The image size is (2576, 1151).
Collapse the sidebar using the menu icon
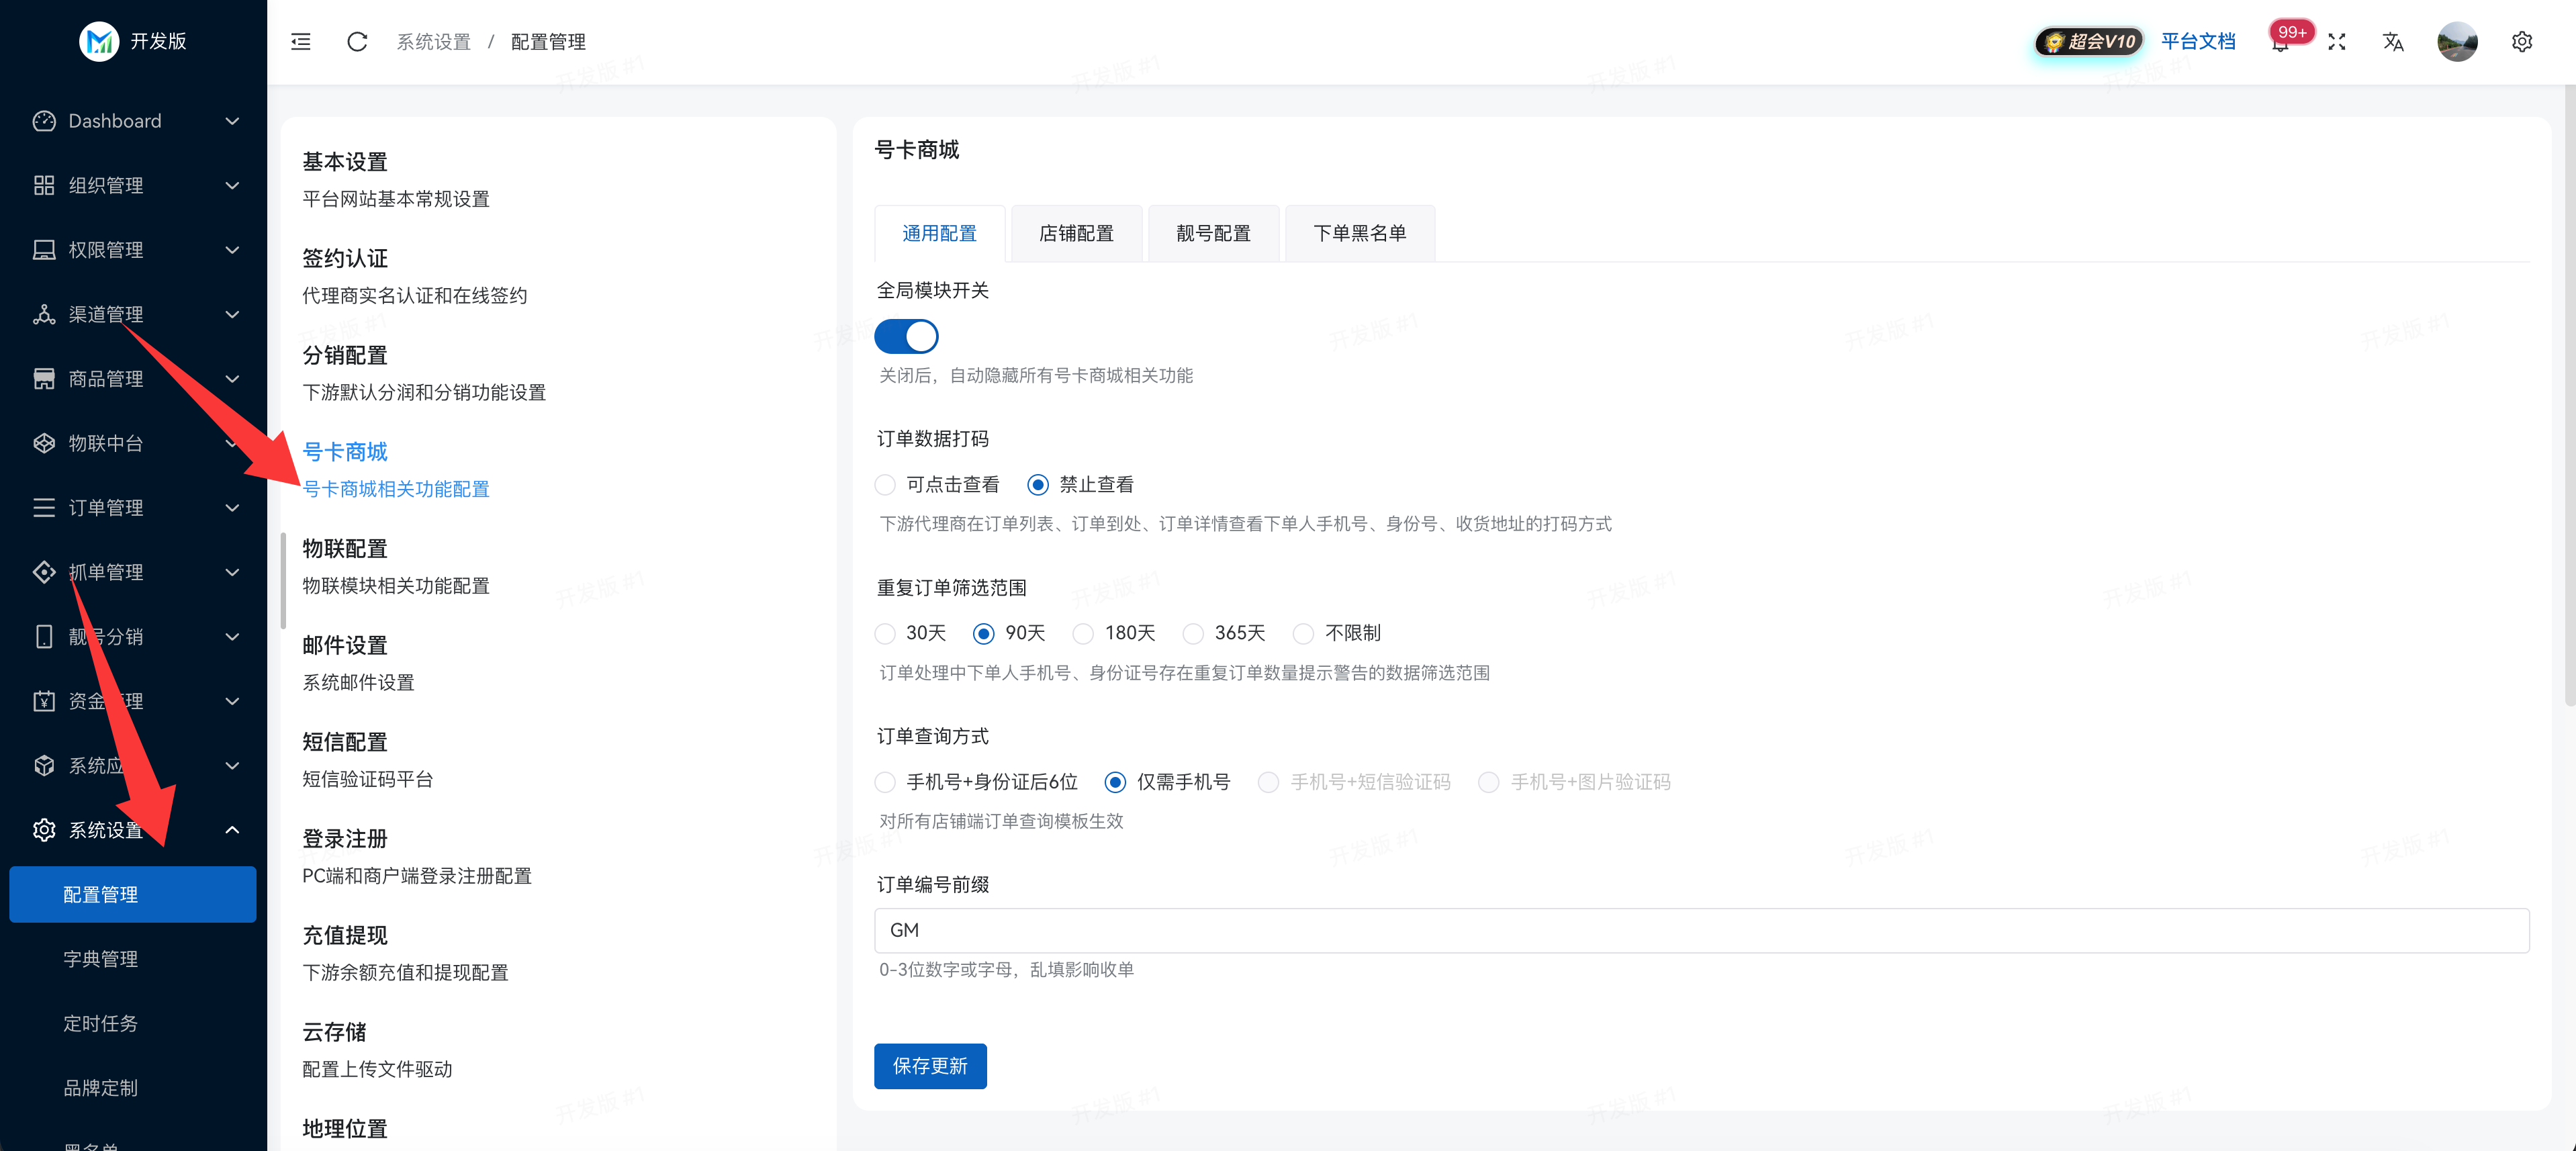(300, 41)
